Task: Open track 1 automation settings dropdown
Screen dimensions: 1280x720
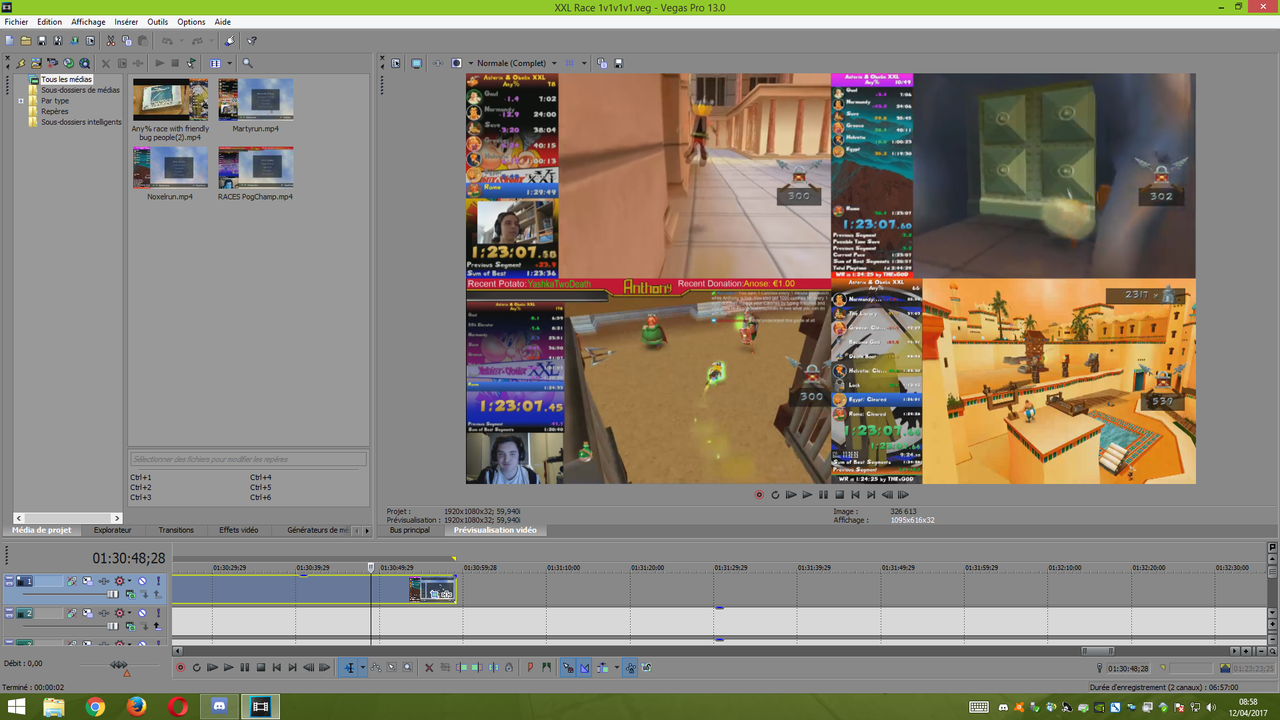Action: pos(129,581)
